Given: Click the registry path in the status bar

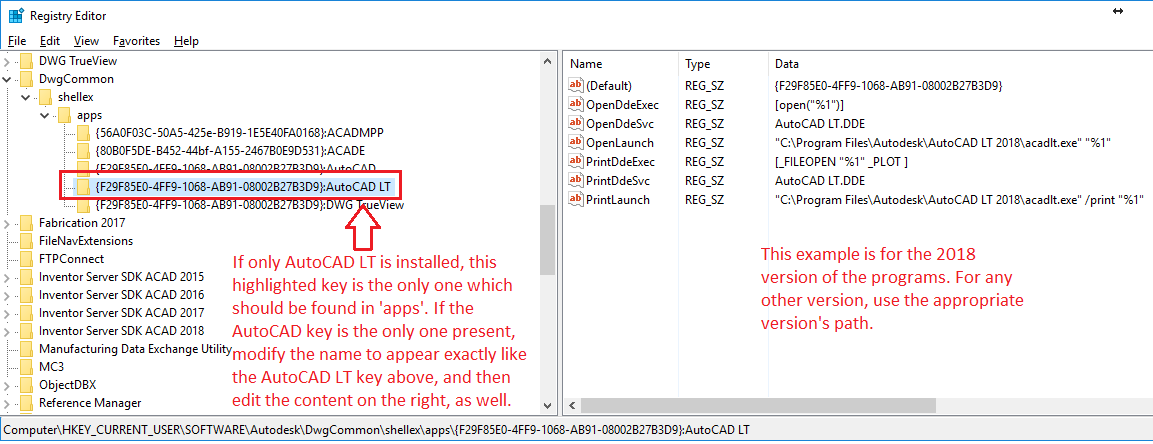Looking at the screenshot, I should (x=376, y=429).
